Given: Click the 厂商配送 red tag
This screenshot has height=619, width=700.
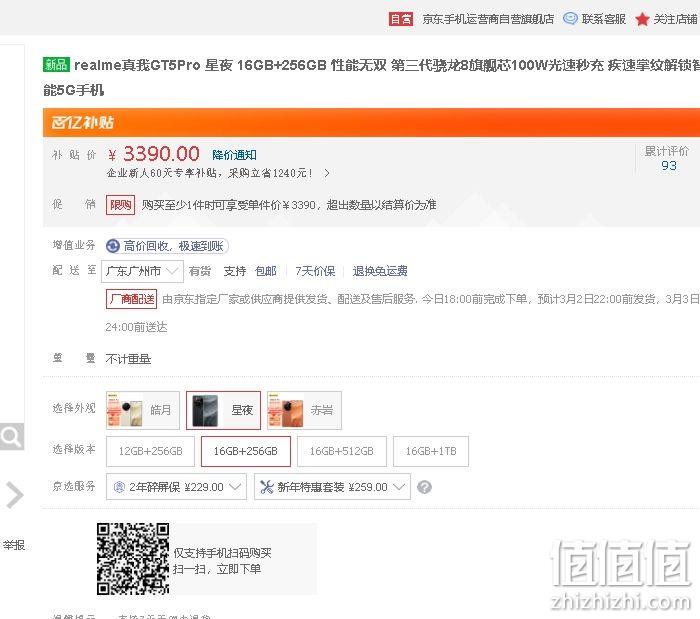Looking at the screenshot, I should pos(132,299).
